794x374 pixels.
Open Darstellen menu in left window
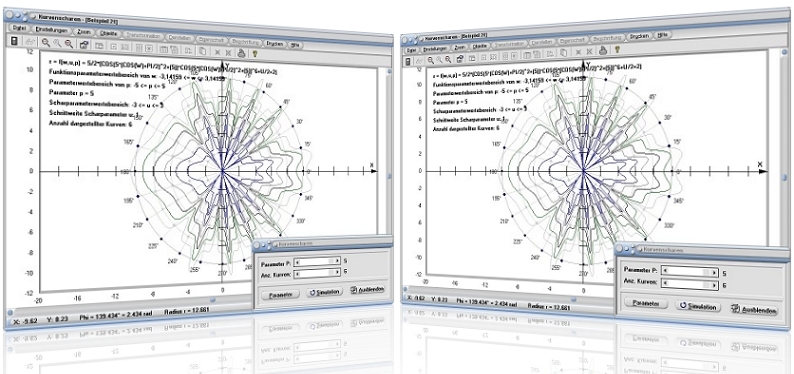[x=179, y=38]
